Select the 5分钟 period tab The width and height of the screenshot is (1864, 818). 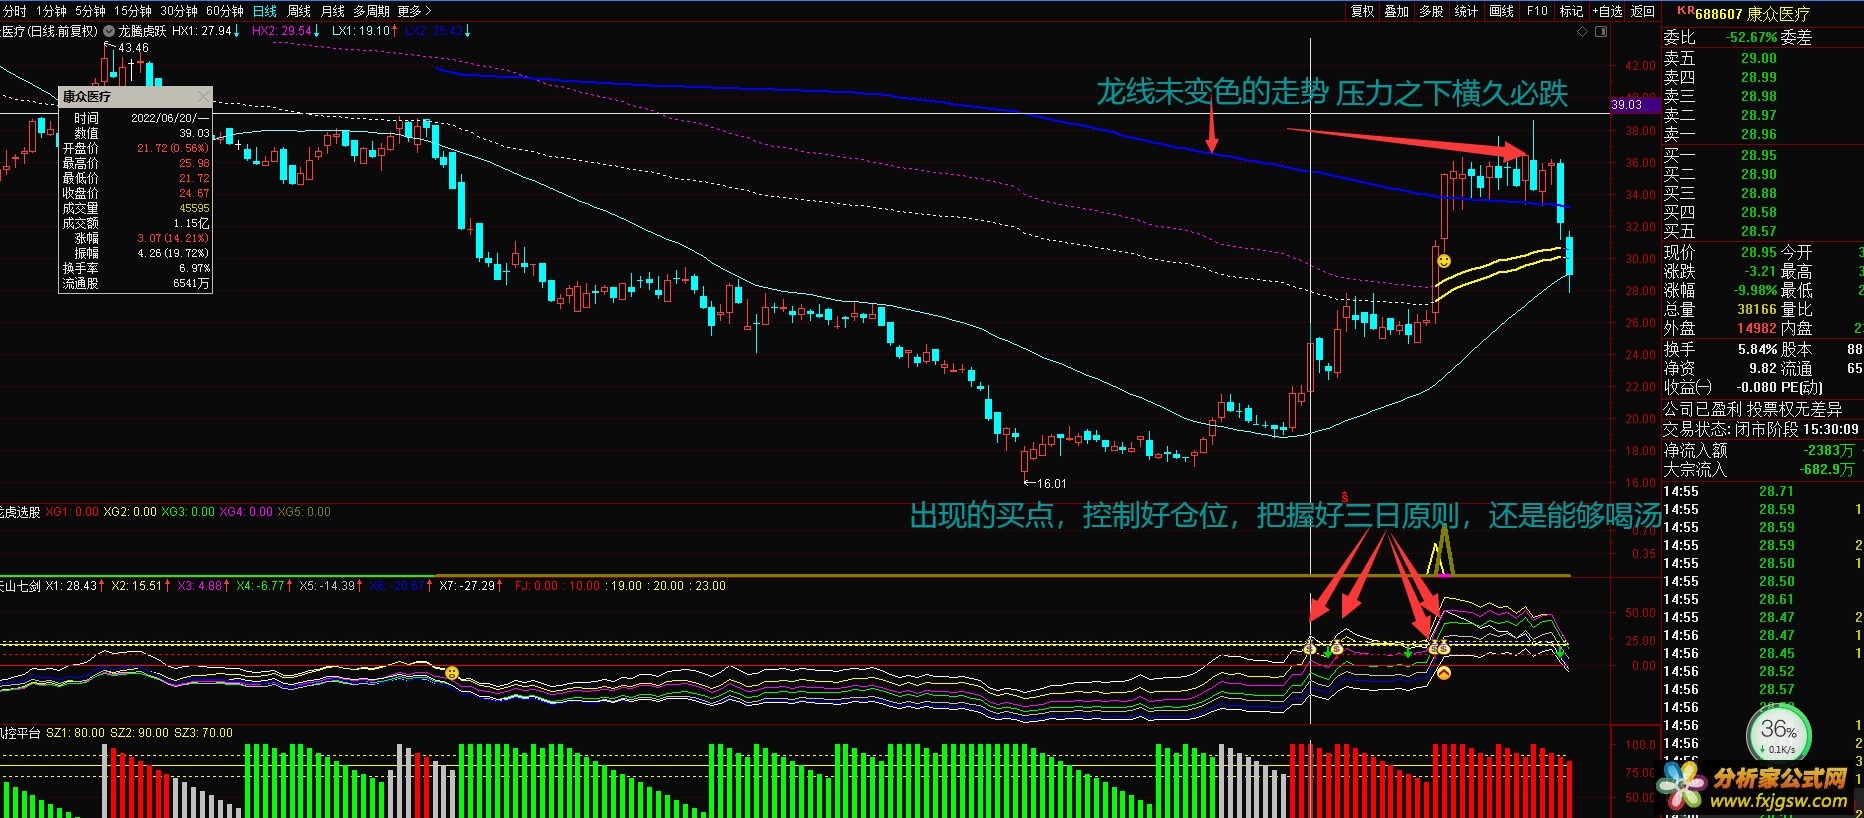(x=90, y=11)
